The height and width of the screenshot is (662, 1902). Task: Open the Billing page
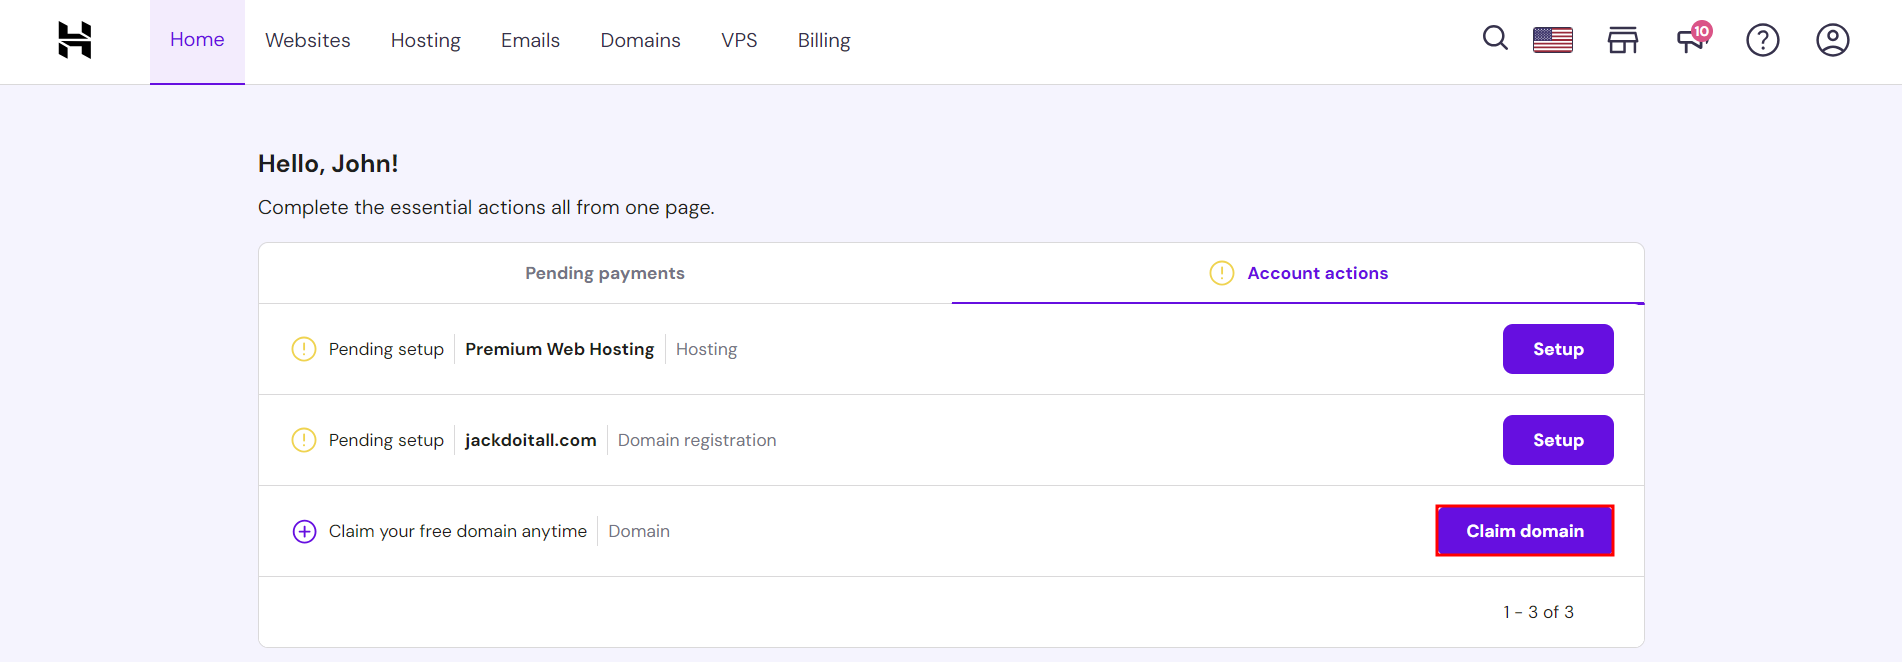tap(824, 40)
